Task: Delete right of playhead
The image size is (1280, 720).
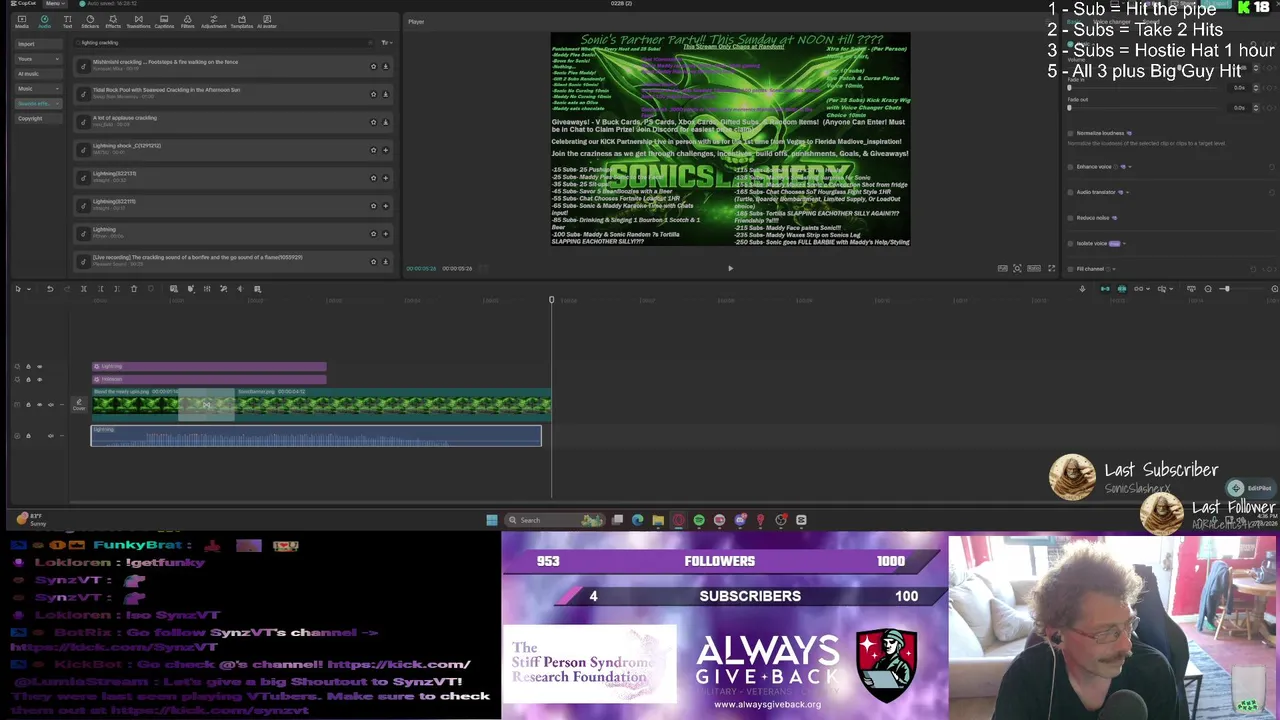Action: click(116, 289)
